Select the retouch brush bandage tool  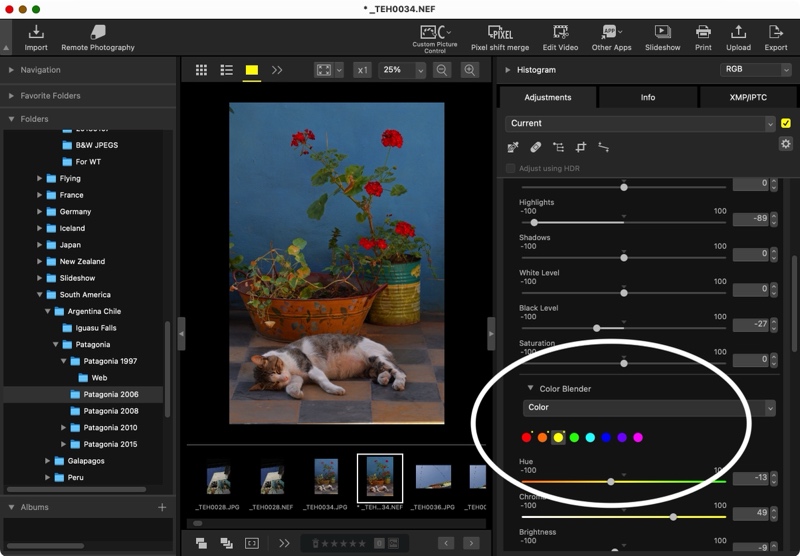tap(535, 147)
